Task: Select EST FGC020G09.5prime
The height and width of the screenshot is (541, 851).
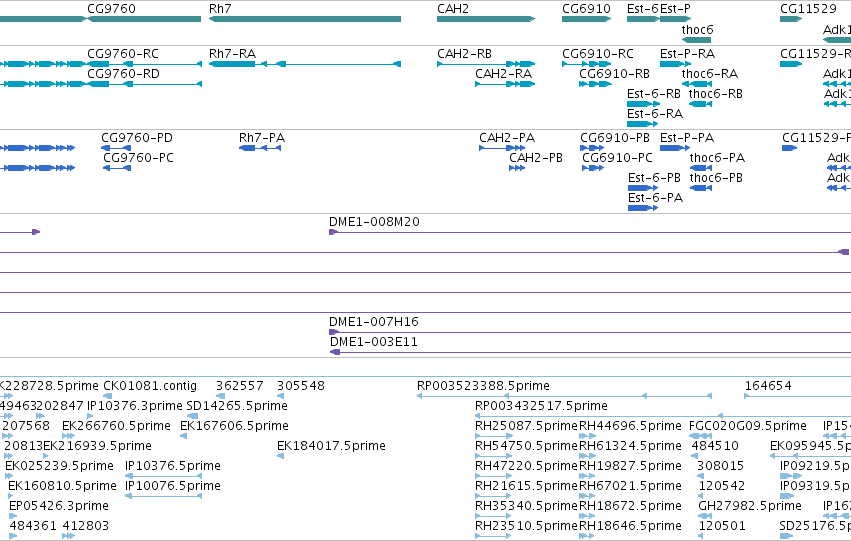Action: tap(747, 426)
